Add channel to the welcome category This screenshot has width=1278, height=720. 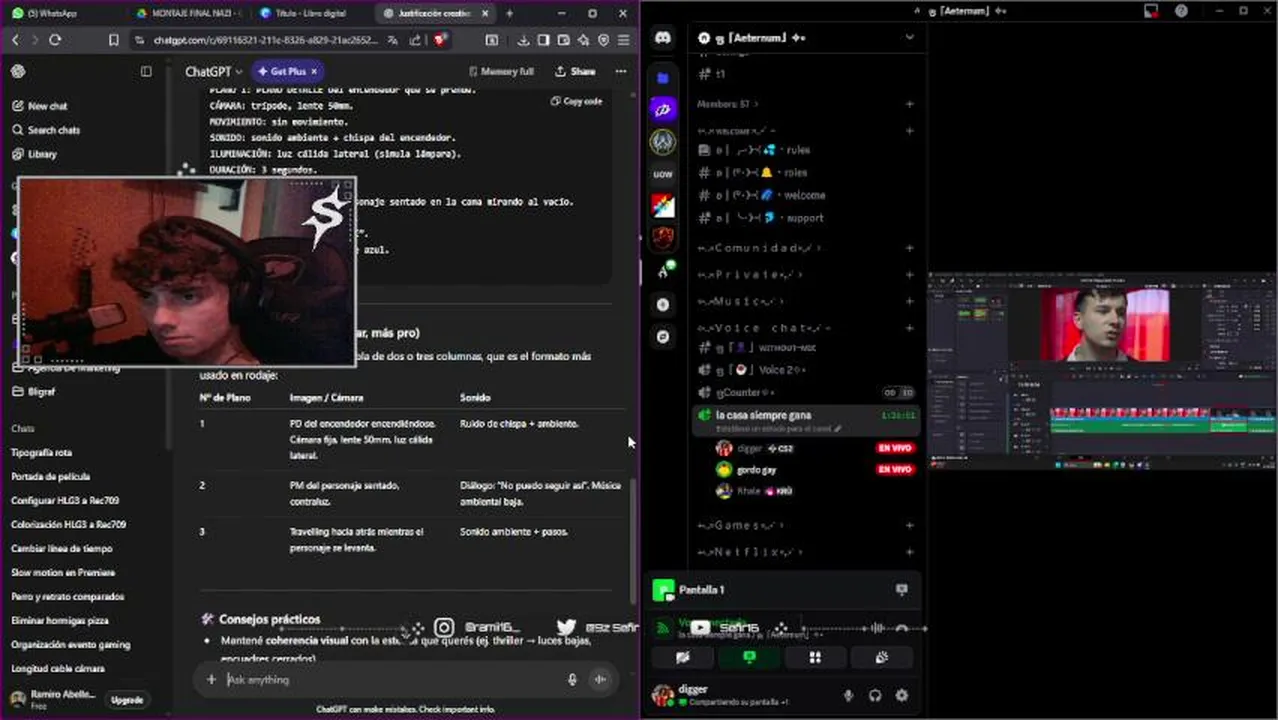click(909, 130)
